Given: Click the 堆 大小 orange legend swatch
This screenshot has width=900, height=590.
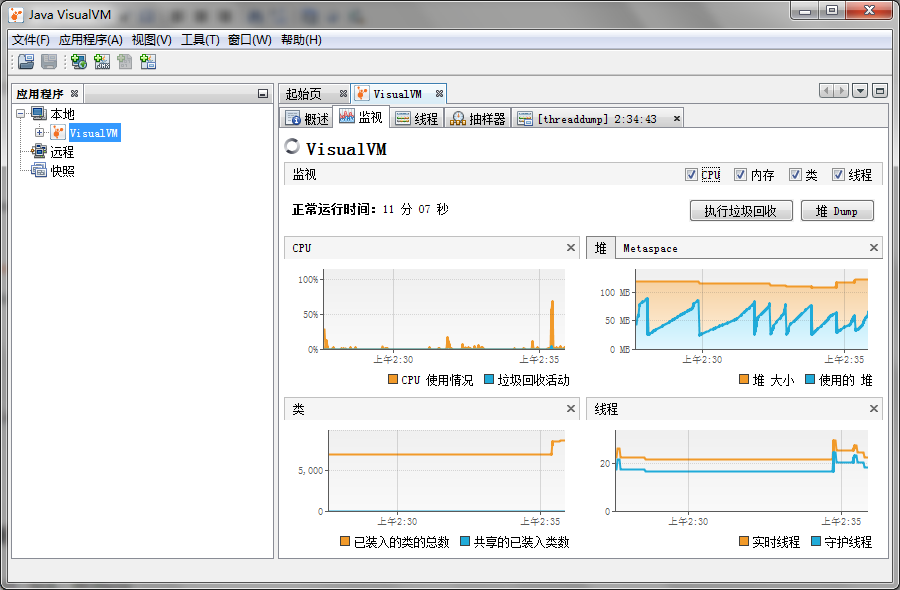Looking at the screenshot, I should 744,379.
